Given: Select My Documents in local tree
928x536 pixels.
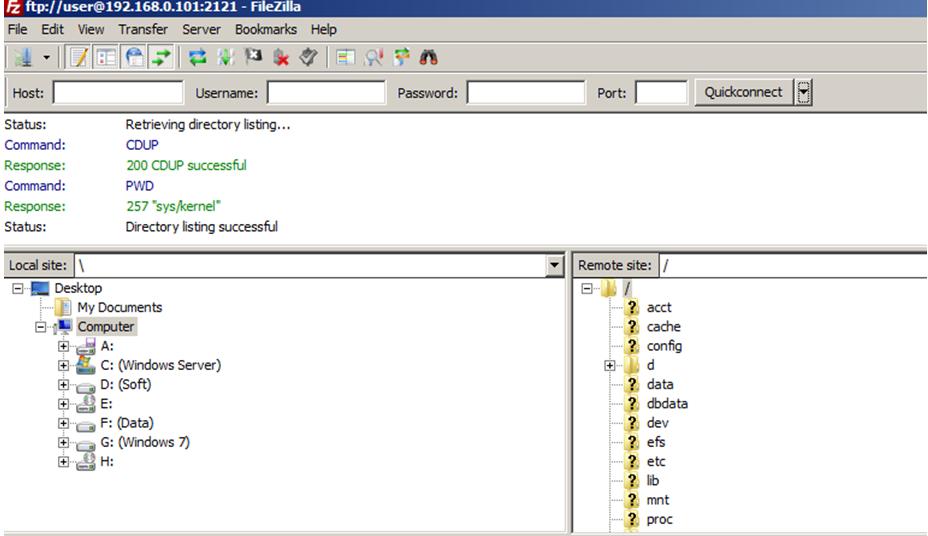Looking at the screenshot, I should 120,308.
